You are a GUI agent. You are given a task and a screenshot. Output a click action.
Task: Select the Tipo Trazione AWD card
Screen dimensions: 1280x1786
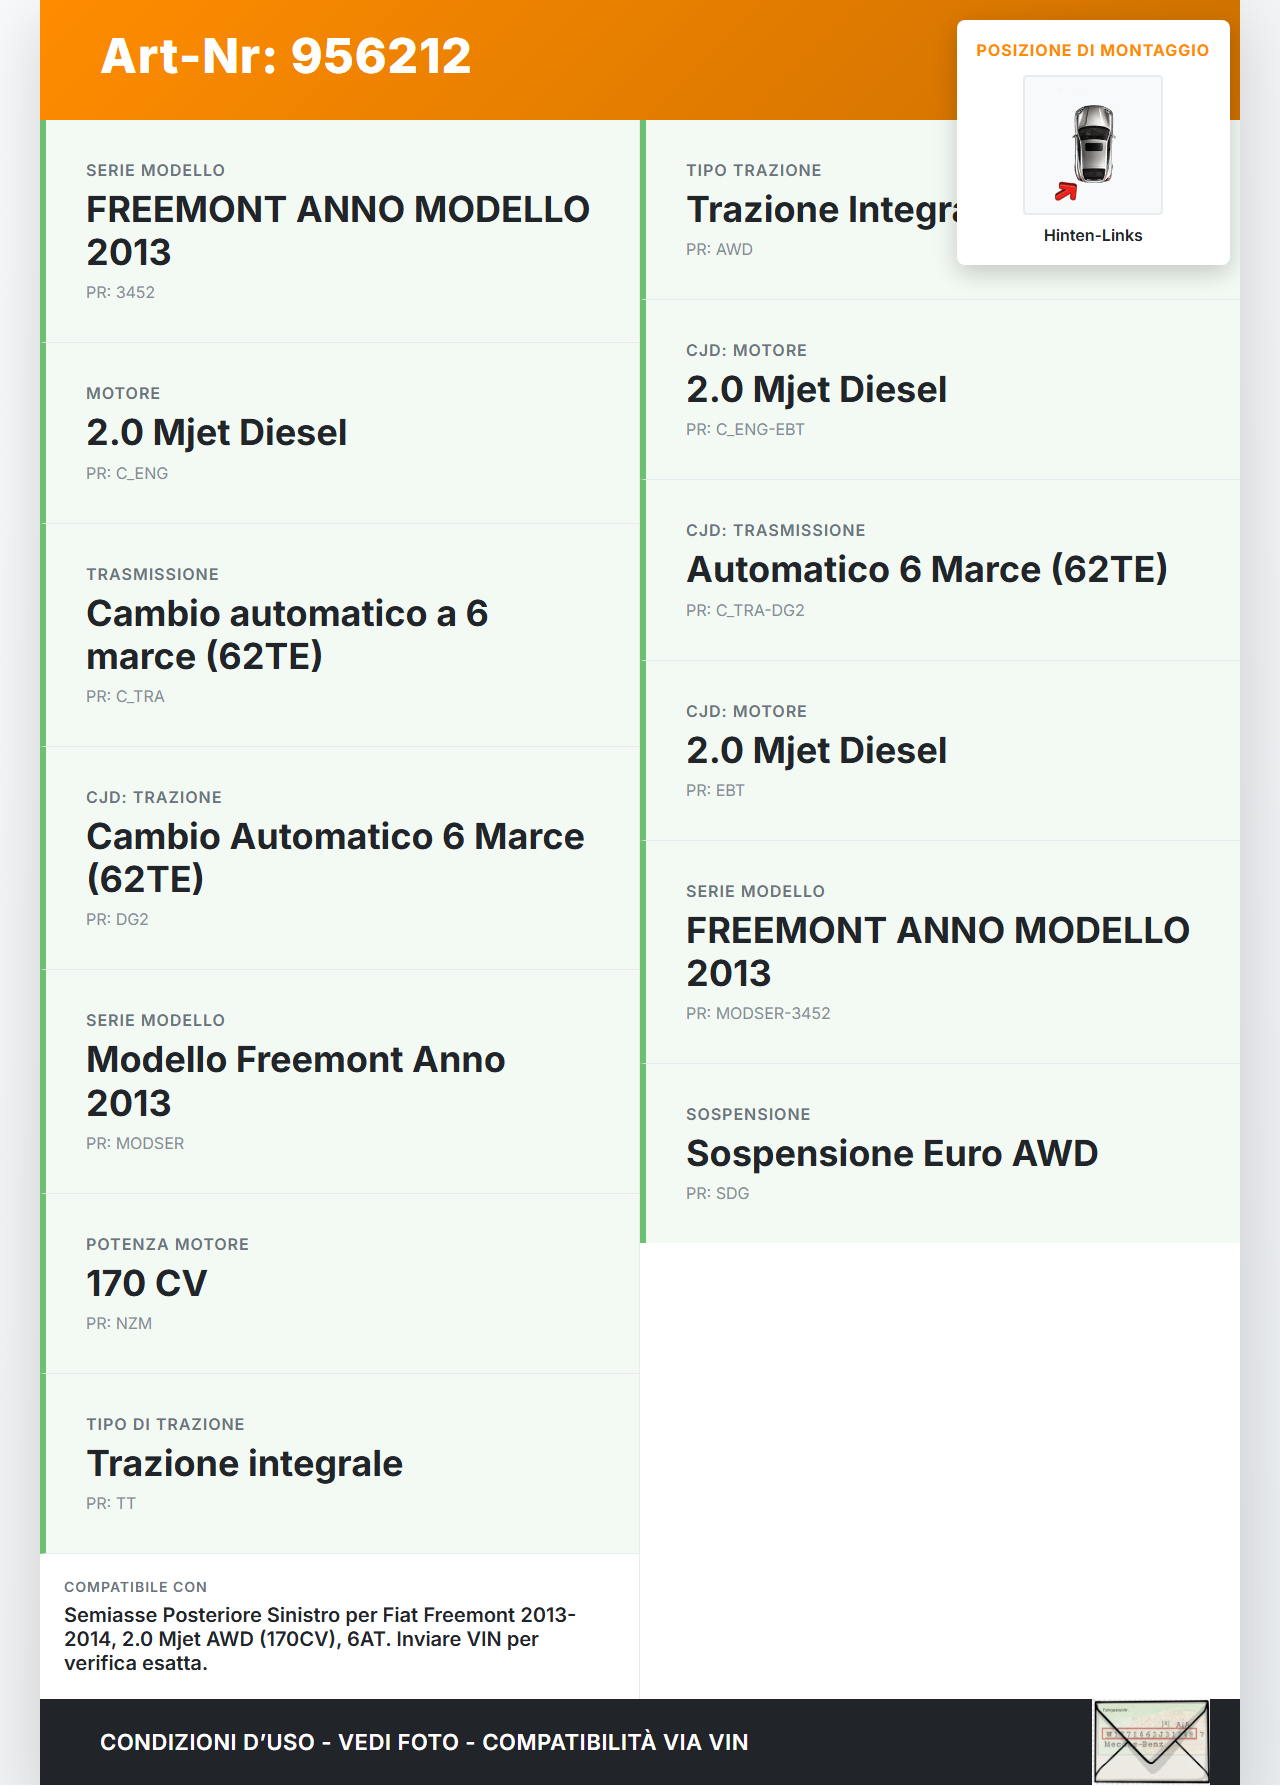click(x=800, y=211)
